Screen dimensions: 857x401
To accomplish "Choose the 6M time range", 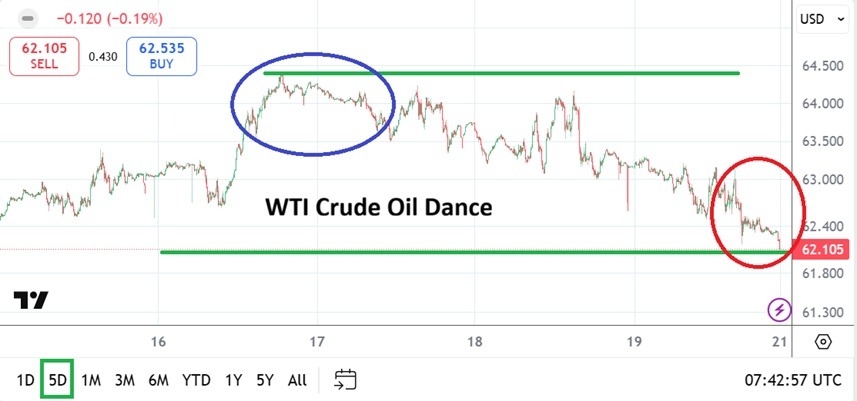I will pos(158,380).
